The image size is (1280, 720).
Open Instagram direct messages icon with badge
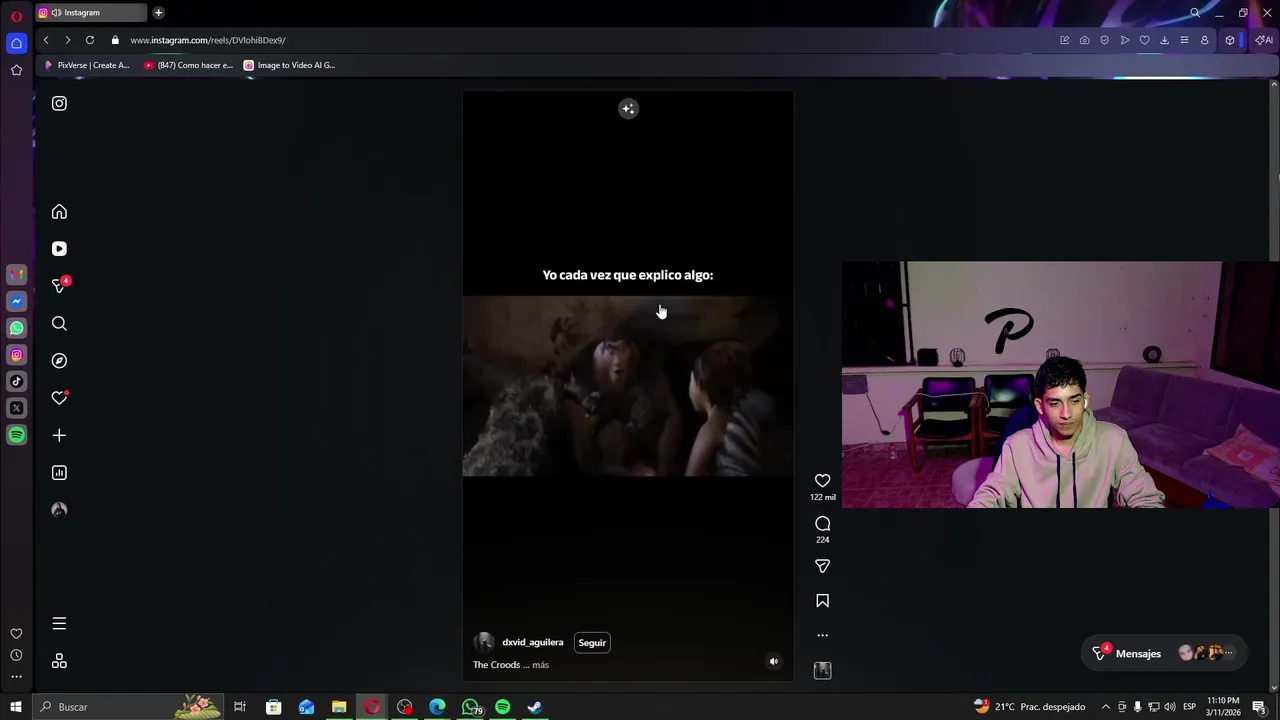tap(60, 286)
